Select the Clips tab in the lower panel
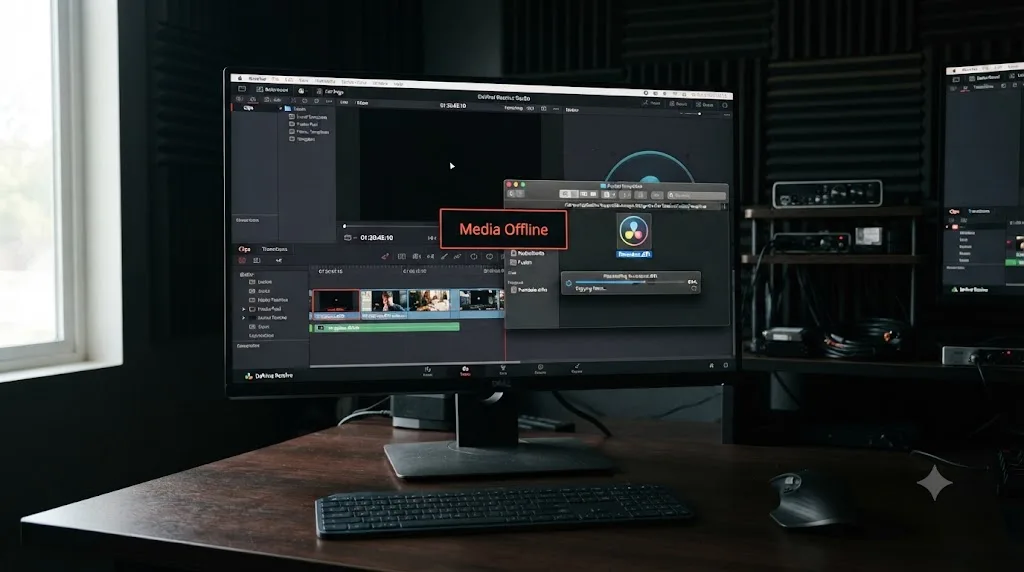Image resolution: width=1024 pixels, height=572 pixels. pos(244,249)
